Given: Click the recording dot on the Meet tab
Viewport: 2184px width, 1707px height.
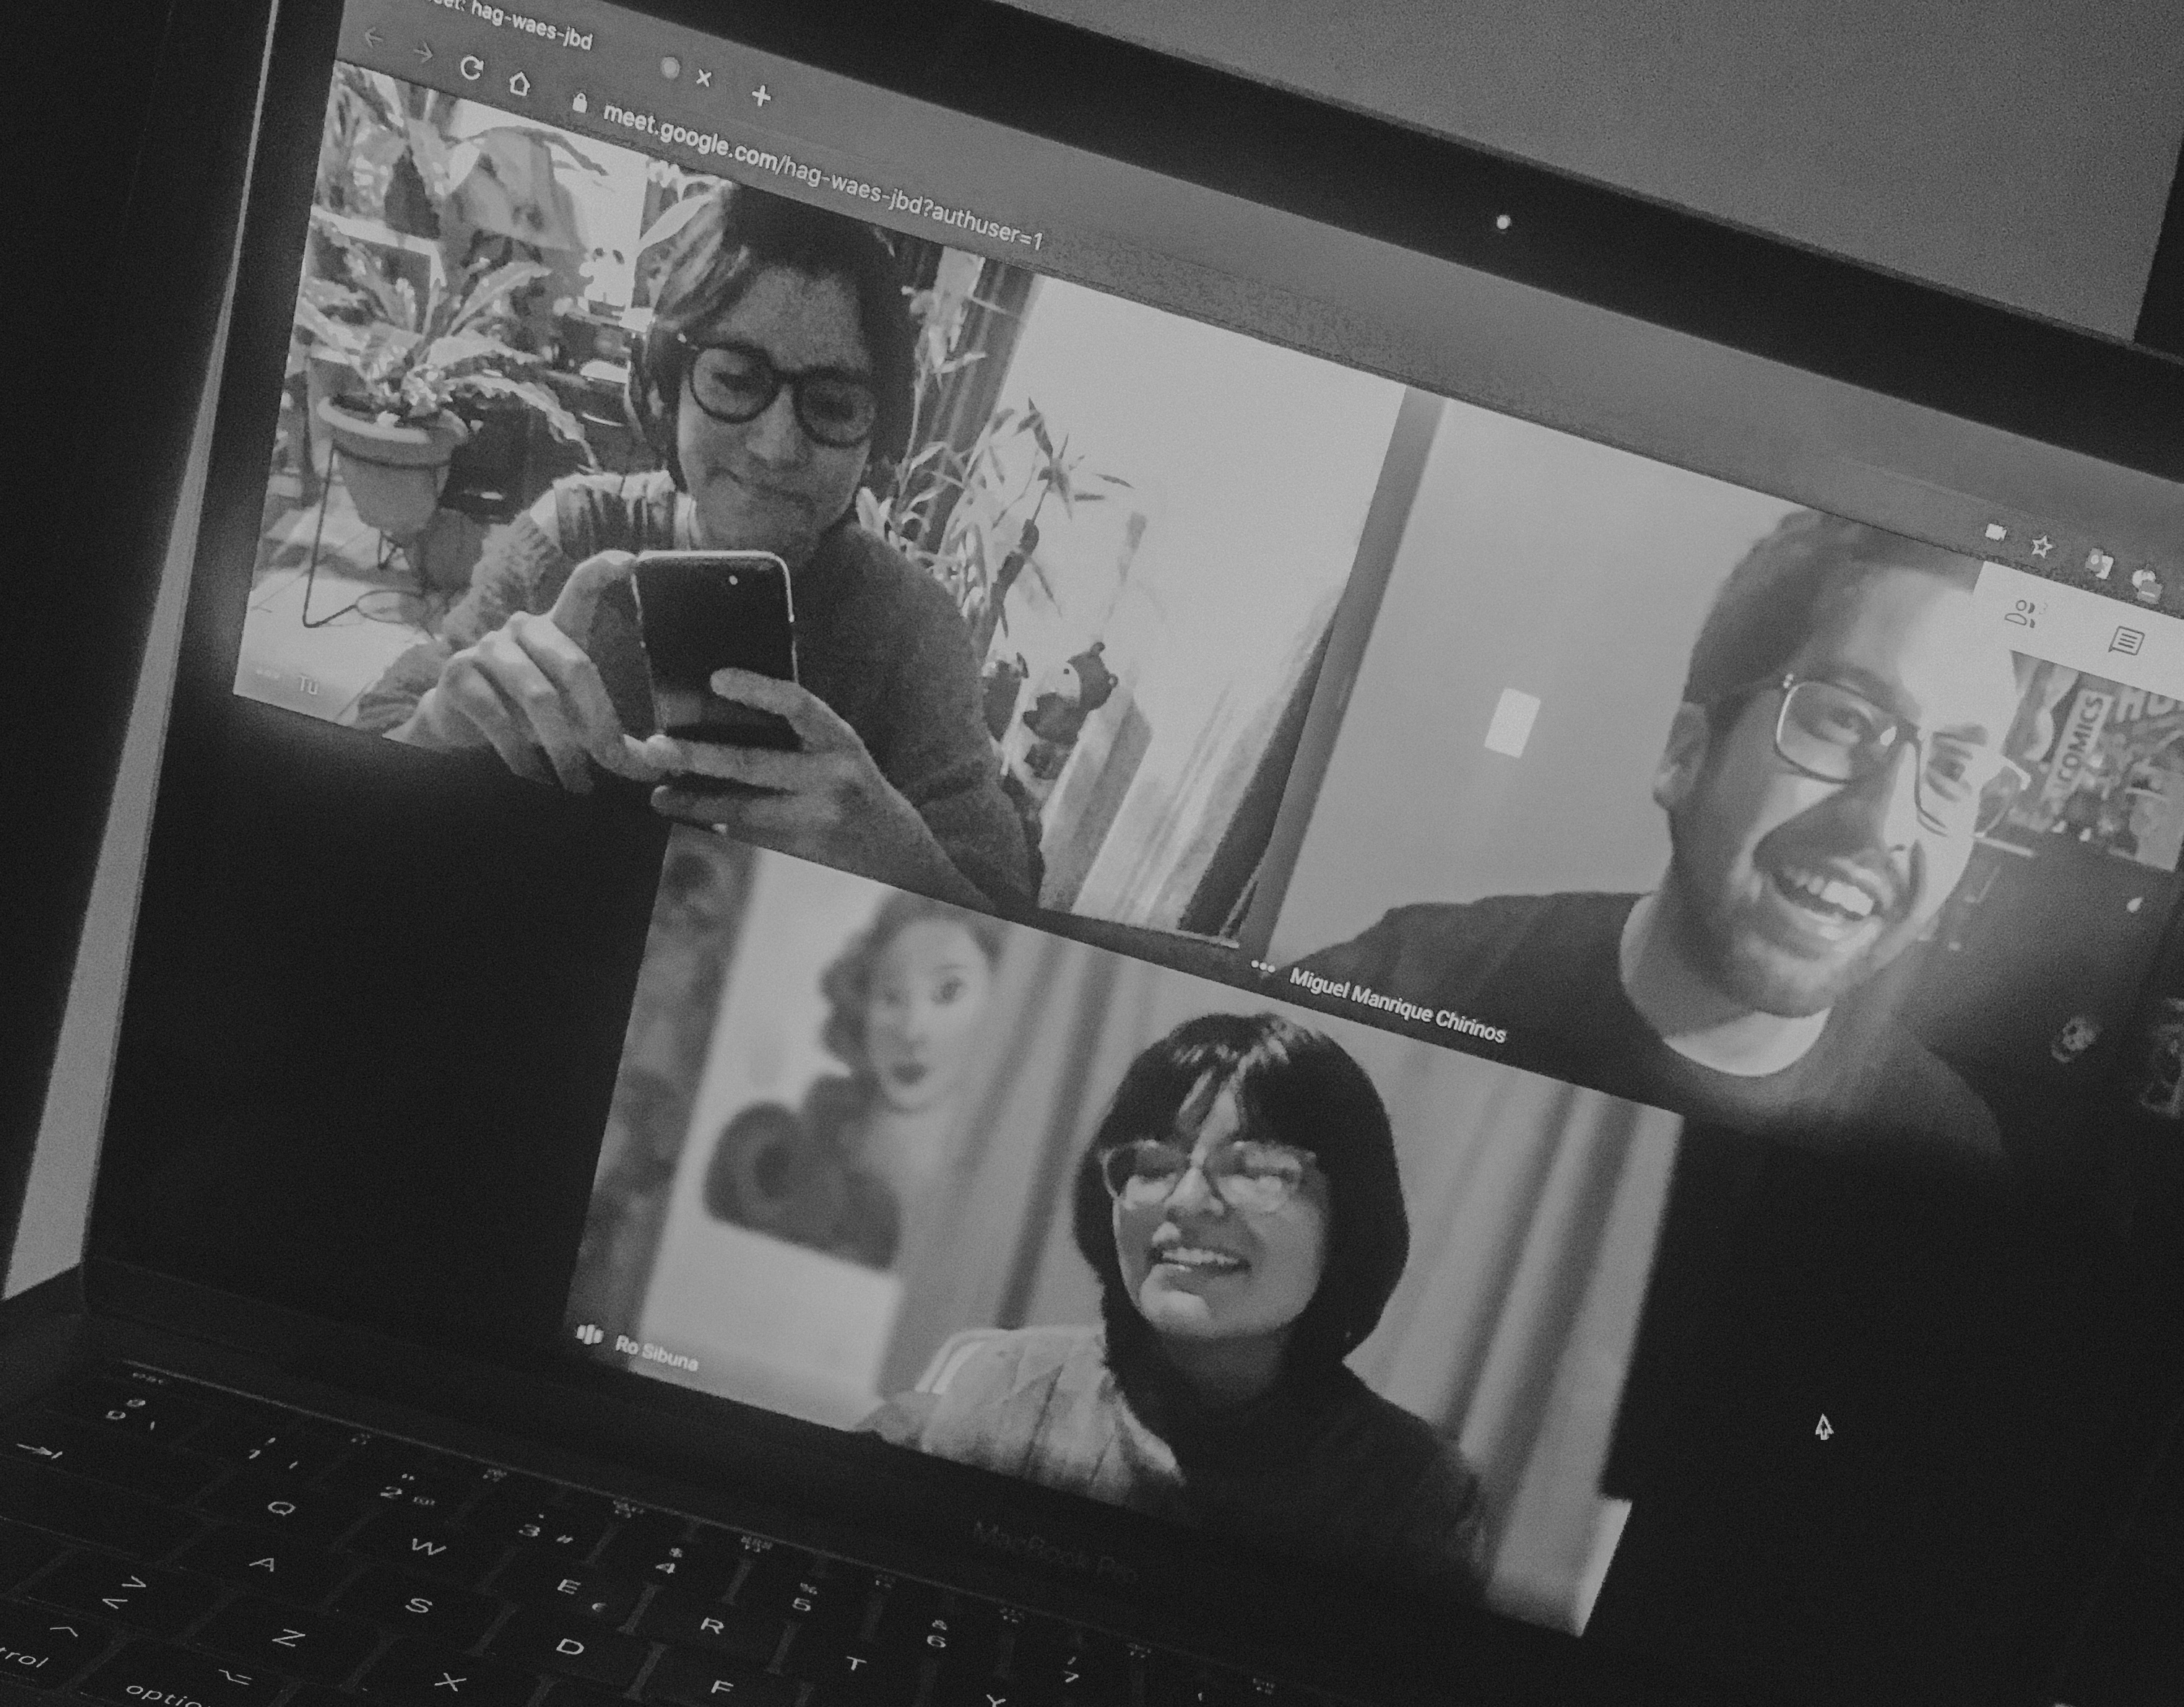Looking at the screenshot, I should pos(671,67).
